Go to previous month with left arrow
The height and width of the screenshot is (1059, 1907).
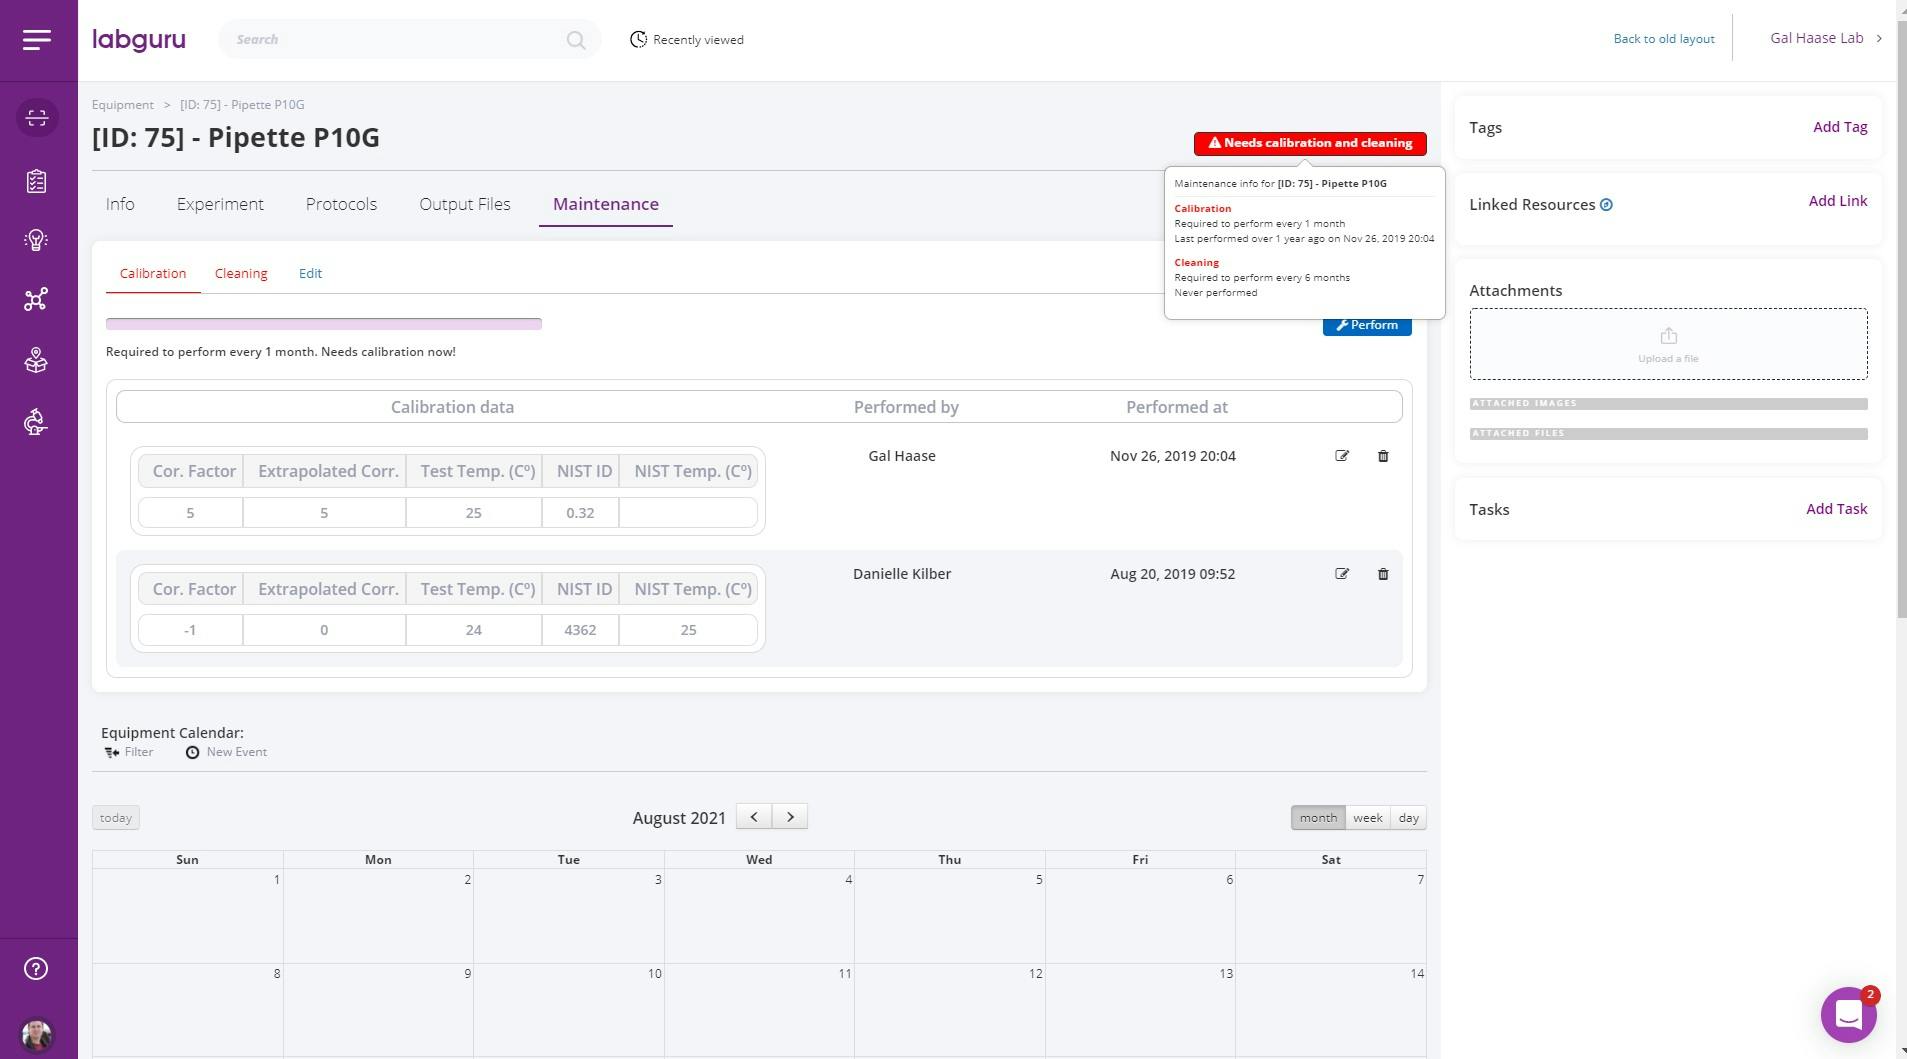point(755,817)
